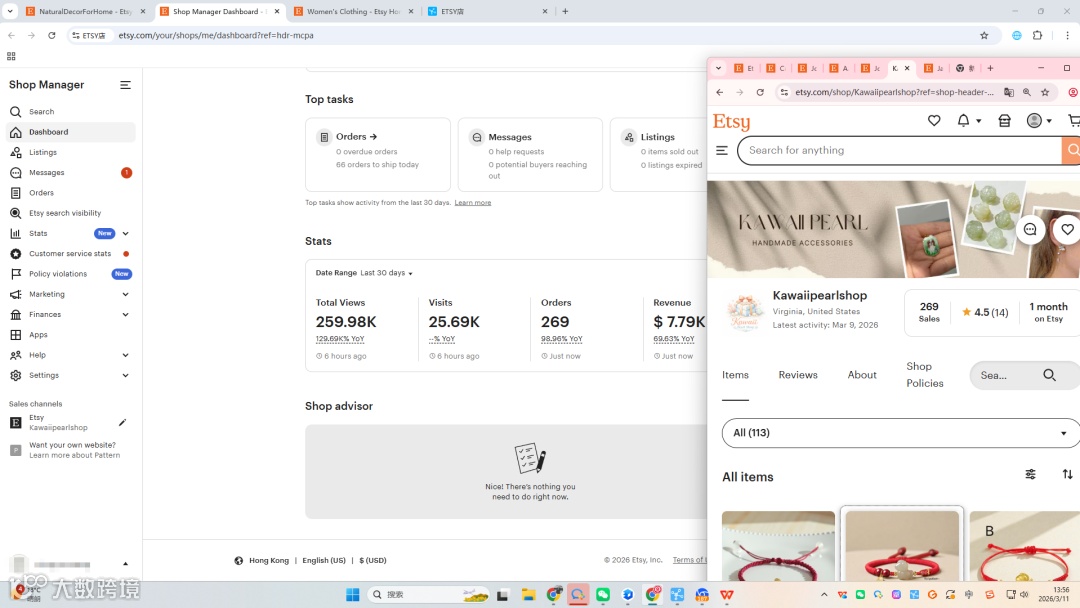The image size is (1080, 608).
Task: Click zoom magnifier icon in front address bar
Action: click(x=1027, y=92)
